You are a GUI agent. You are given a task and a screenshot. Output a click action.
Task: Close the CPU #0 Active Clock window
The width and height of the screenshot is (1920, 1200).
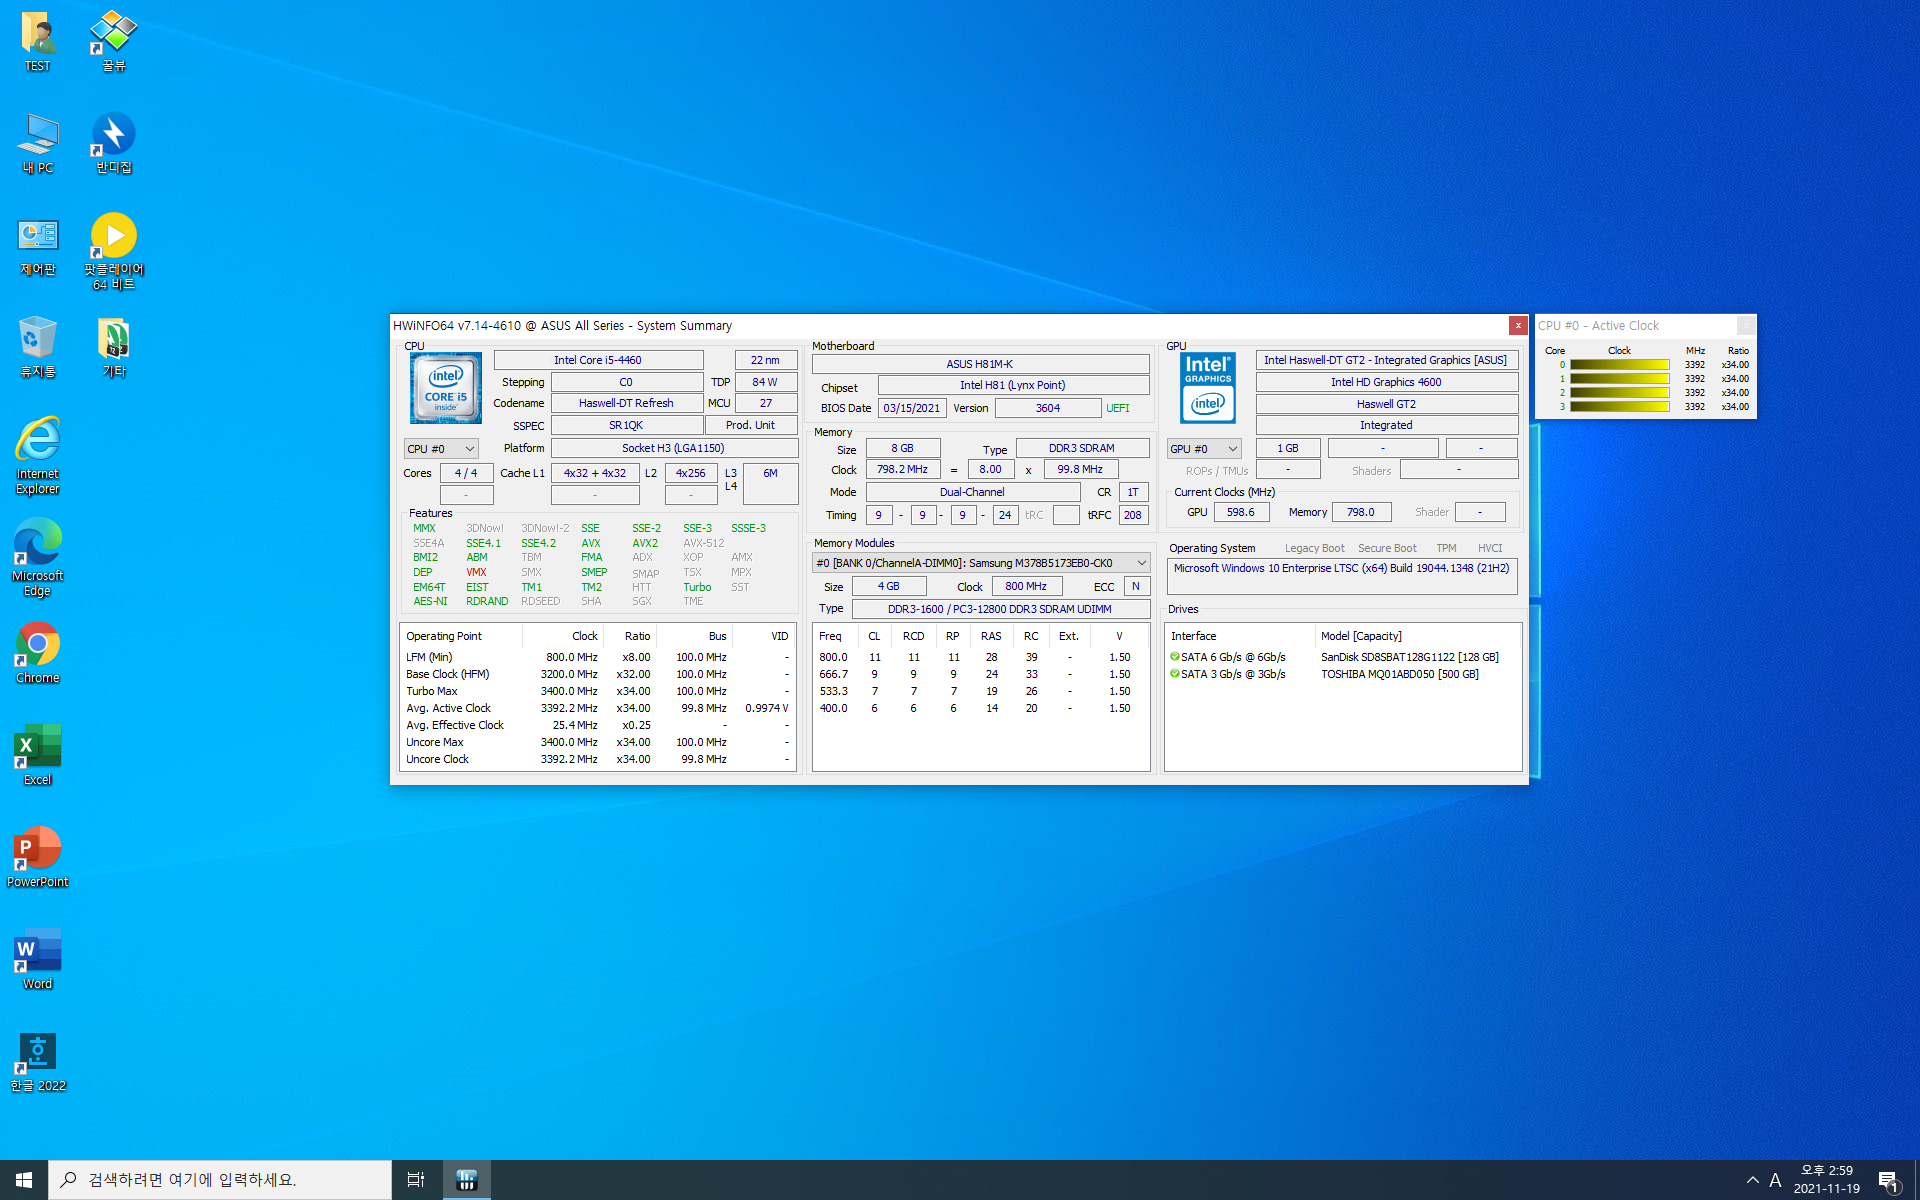tap(1746, 325)
